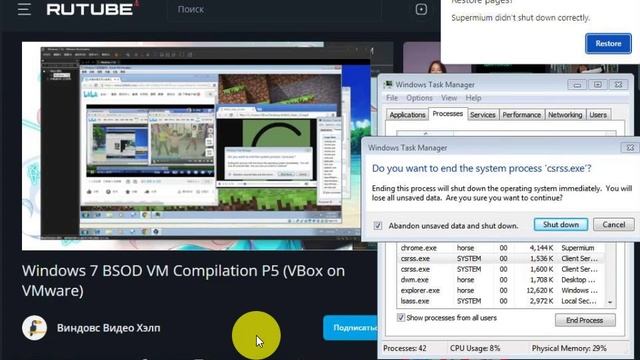Click the End Process button
Image resolution: width=640 pixels, height=360 pixels.
[584, 320]
